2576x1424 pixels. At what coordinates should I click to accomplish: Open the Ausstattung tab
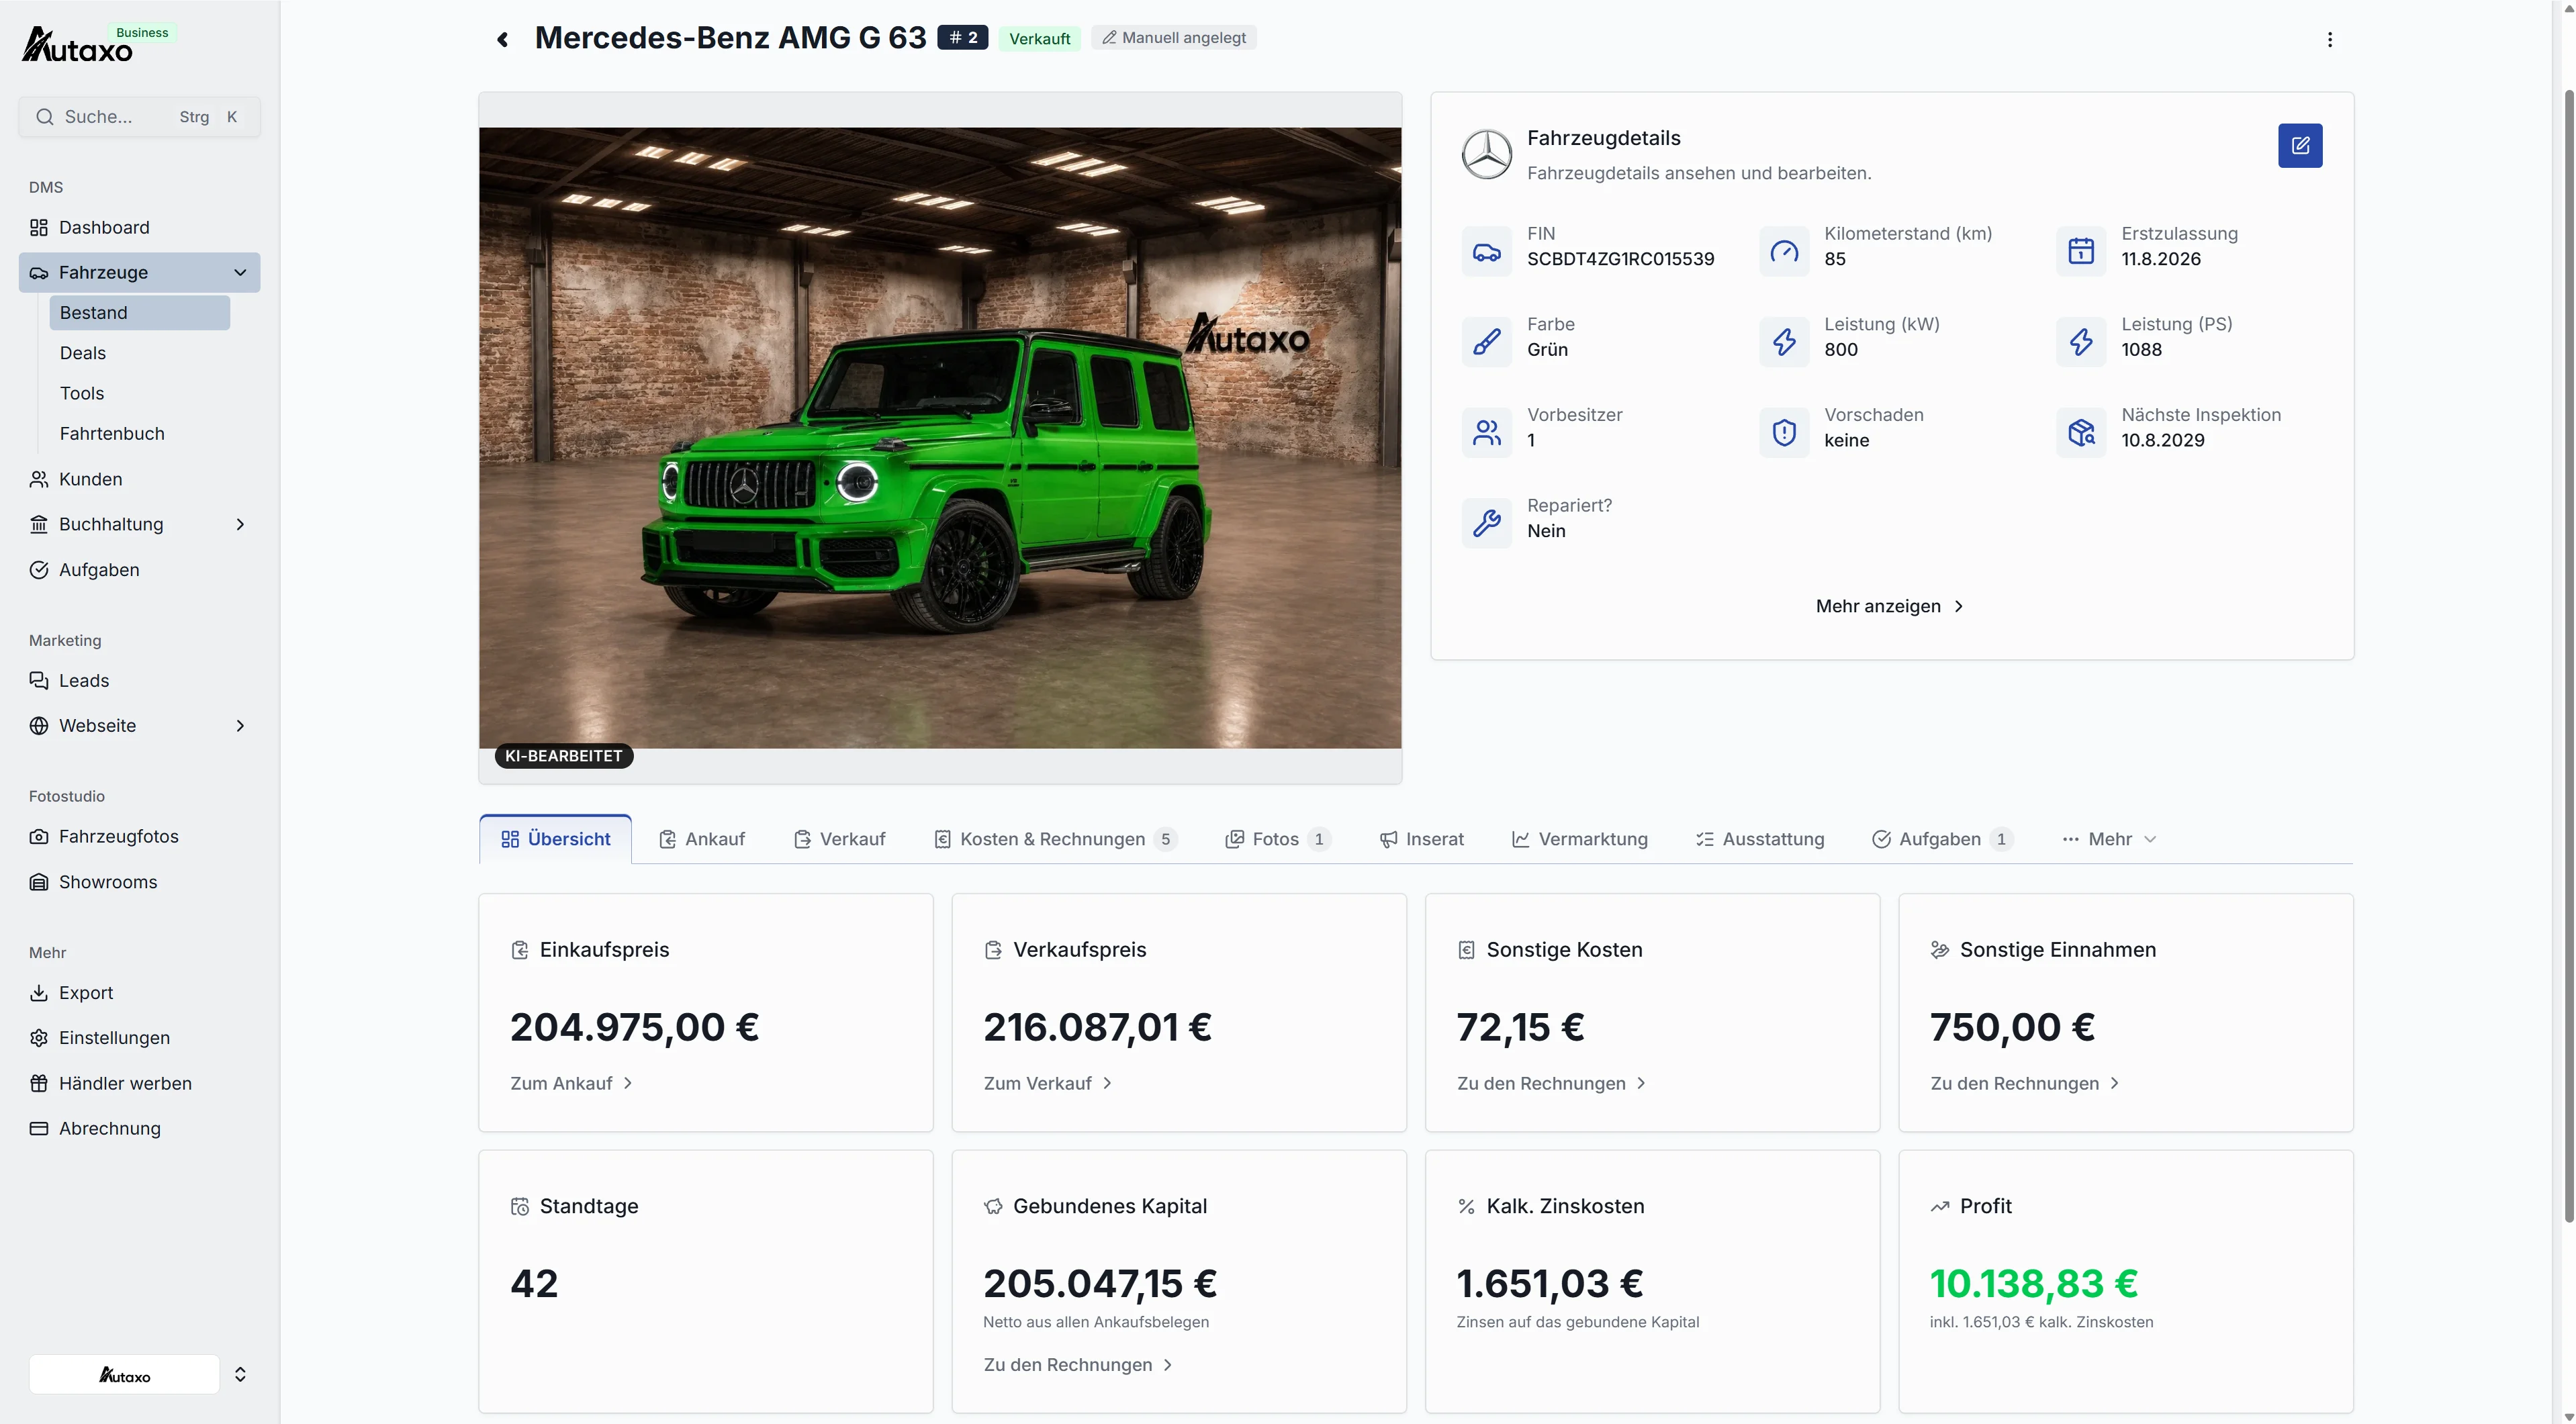(1760, 840)
